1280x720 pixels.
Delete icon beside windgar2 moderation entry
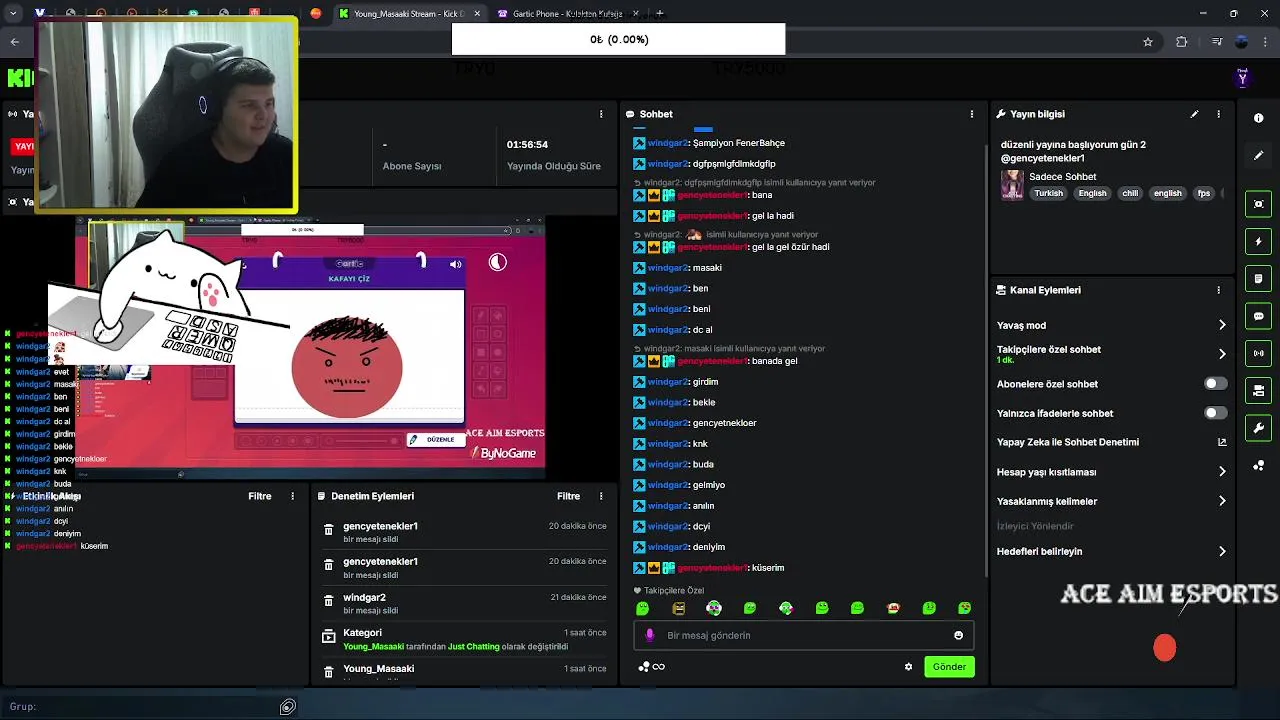click(x=328, y=601)
